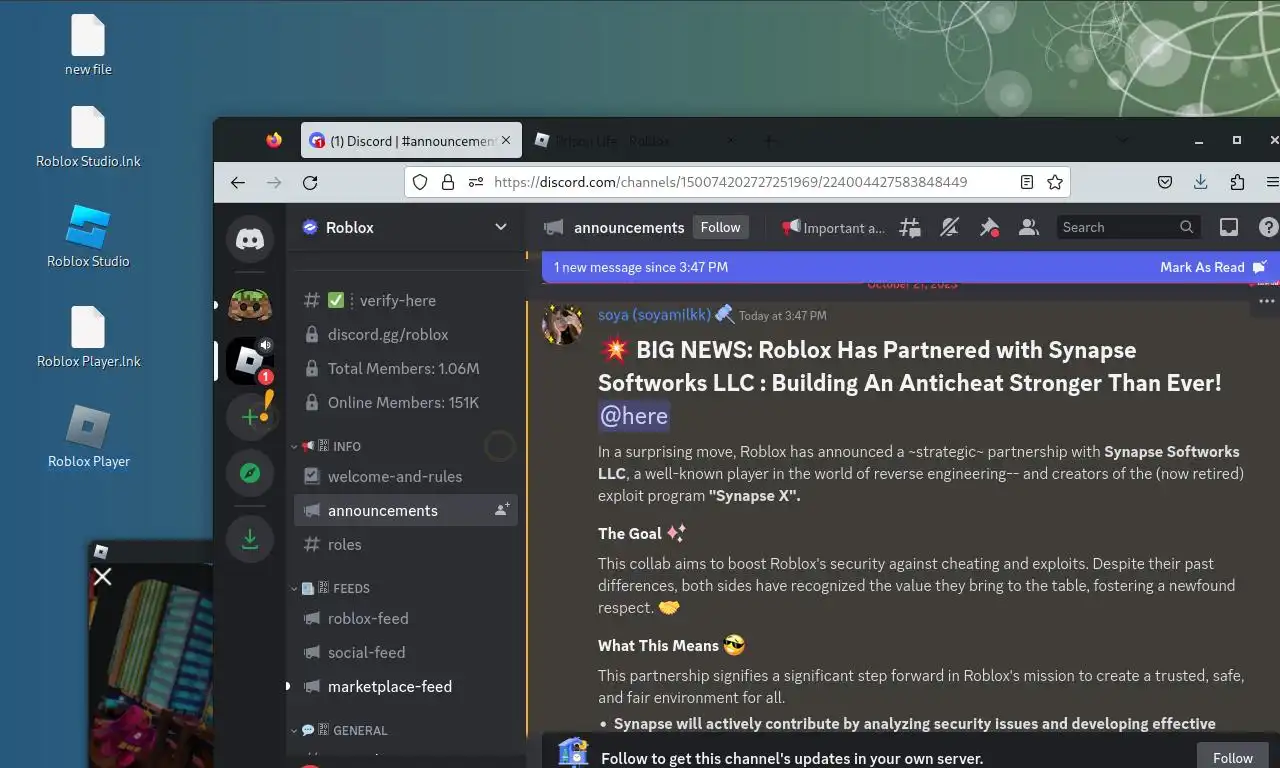Open the Threads icon in channel header
This screenshot has width=1280, height=768.
click(909, 228)
